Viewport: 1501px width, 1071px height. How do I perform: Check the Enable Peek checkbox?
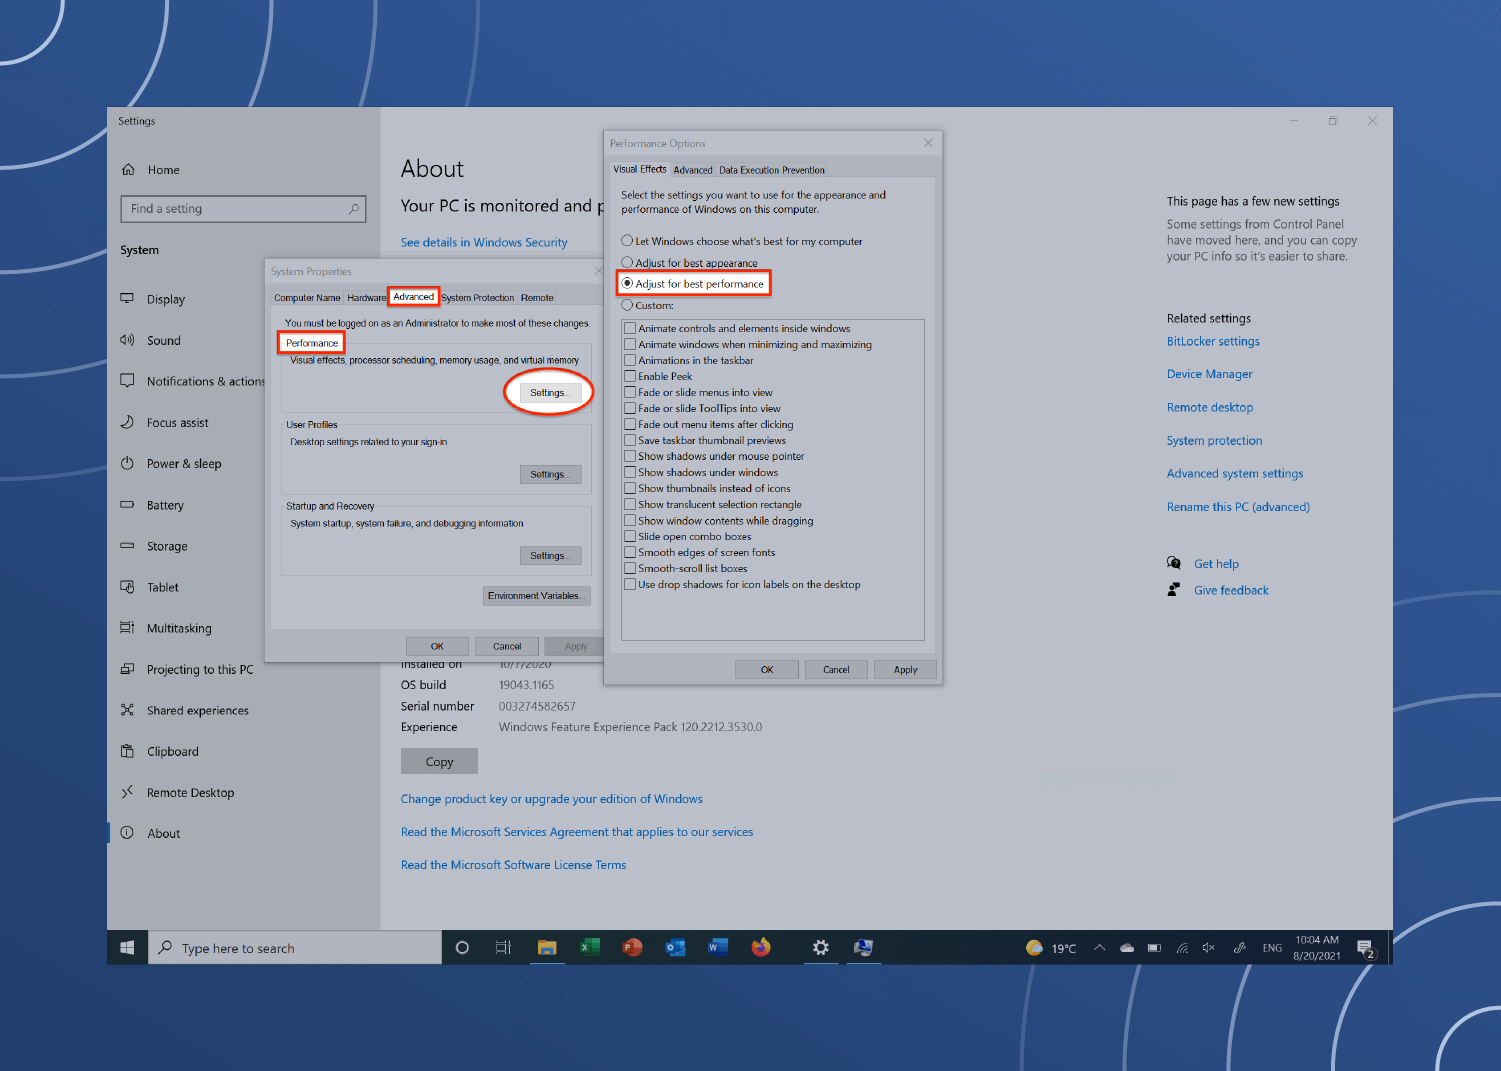[x=631, y=376]
